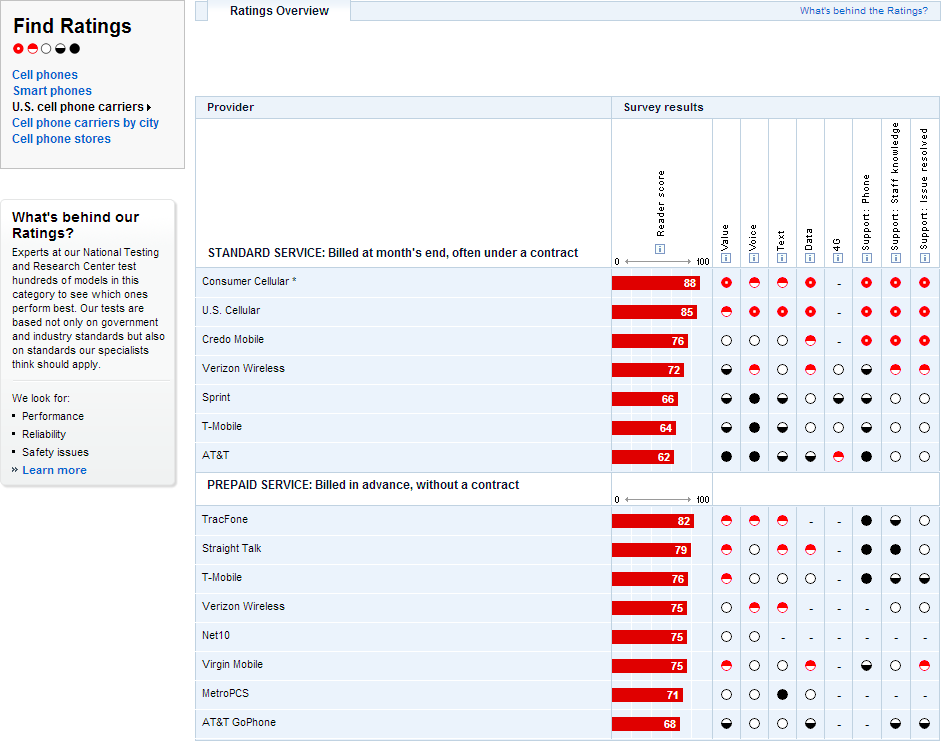Follow the Learn more link
This screenshot has height=741, width=942.
[x=54, y=470]
